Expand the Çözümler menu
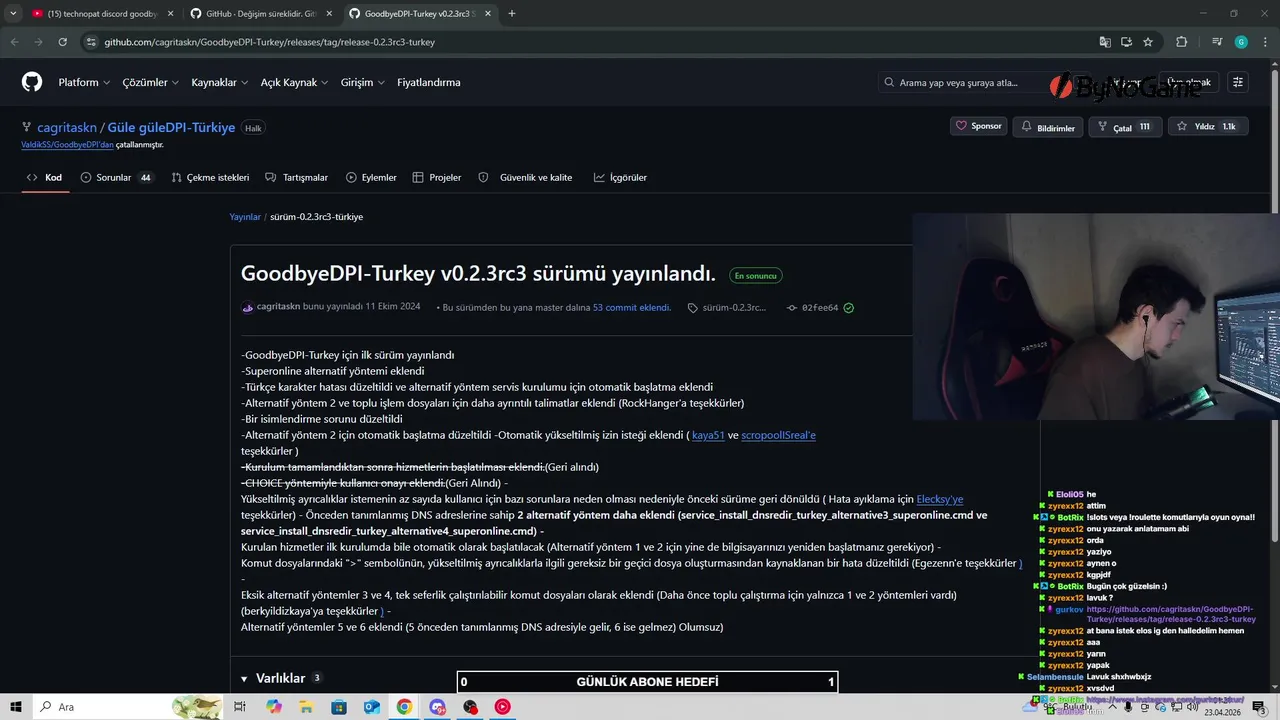Screen dimensions: 1280x720 tap(151, 82)
